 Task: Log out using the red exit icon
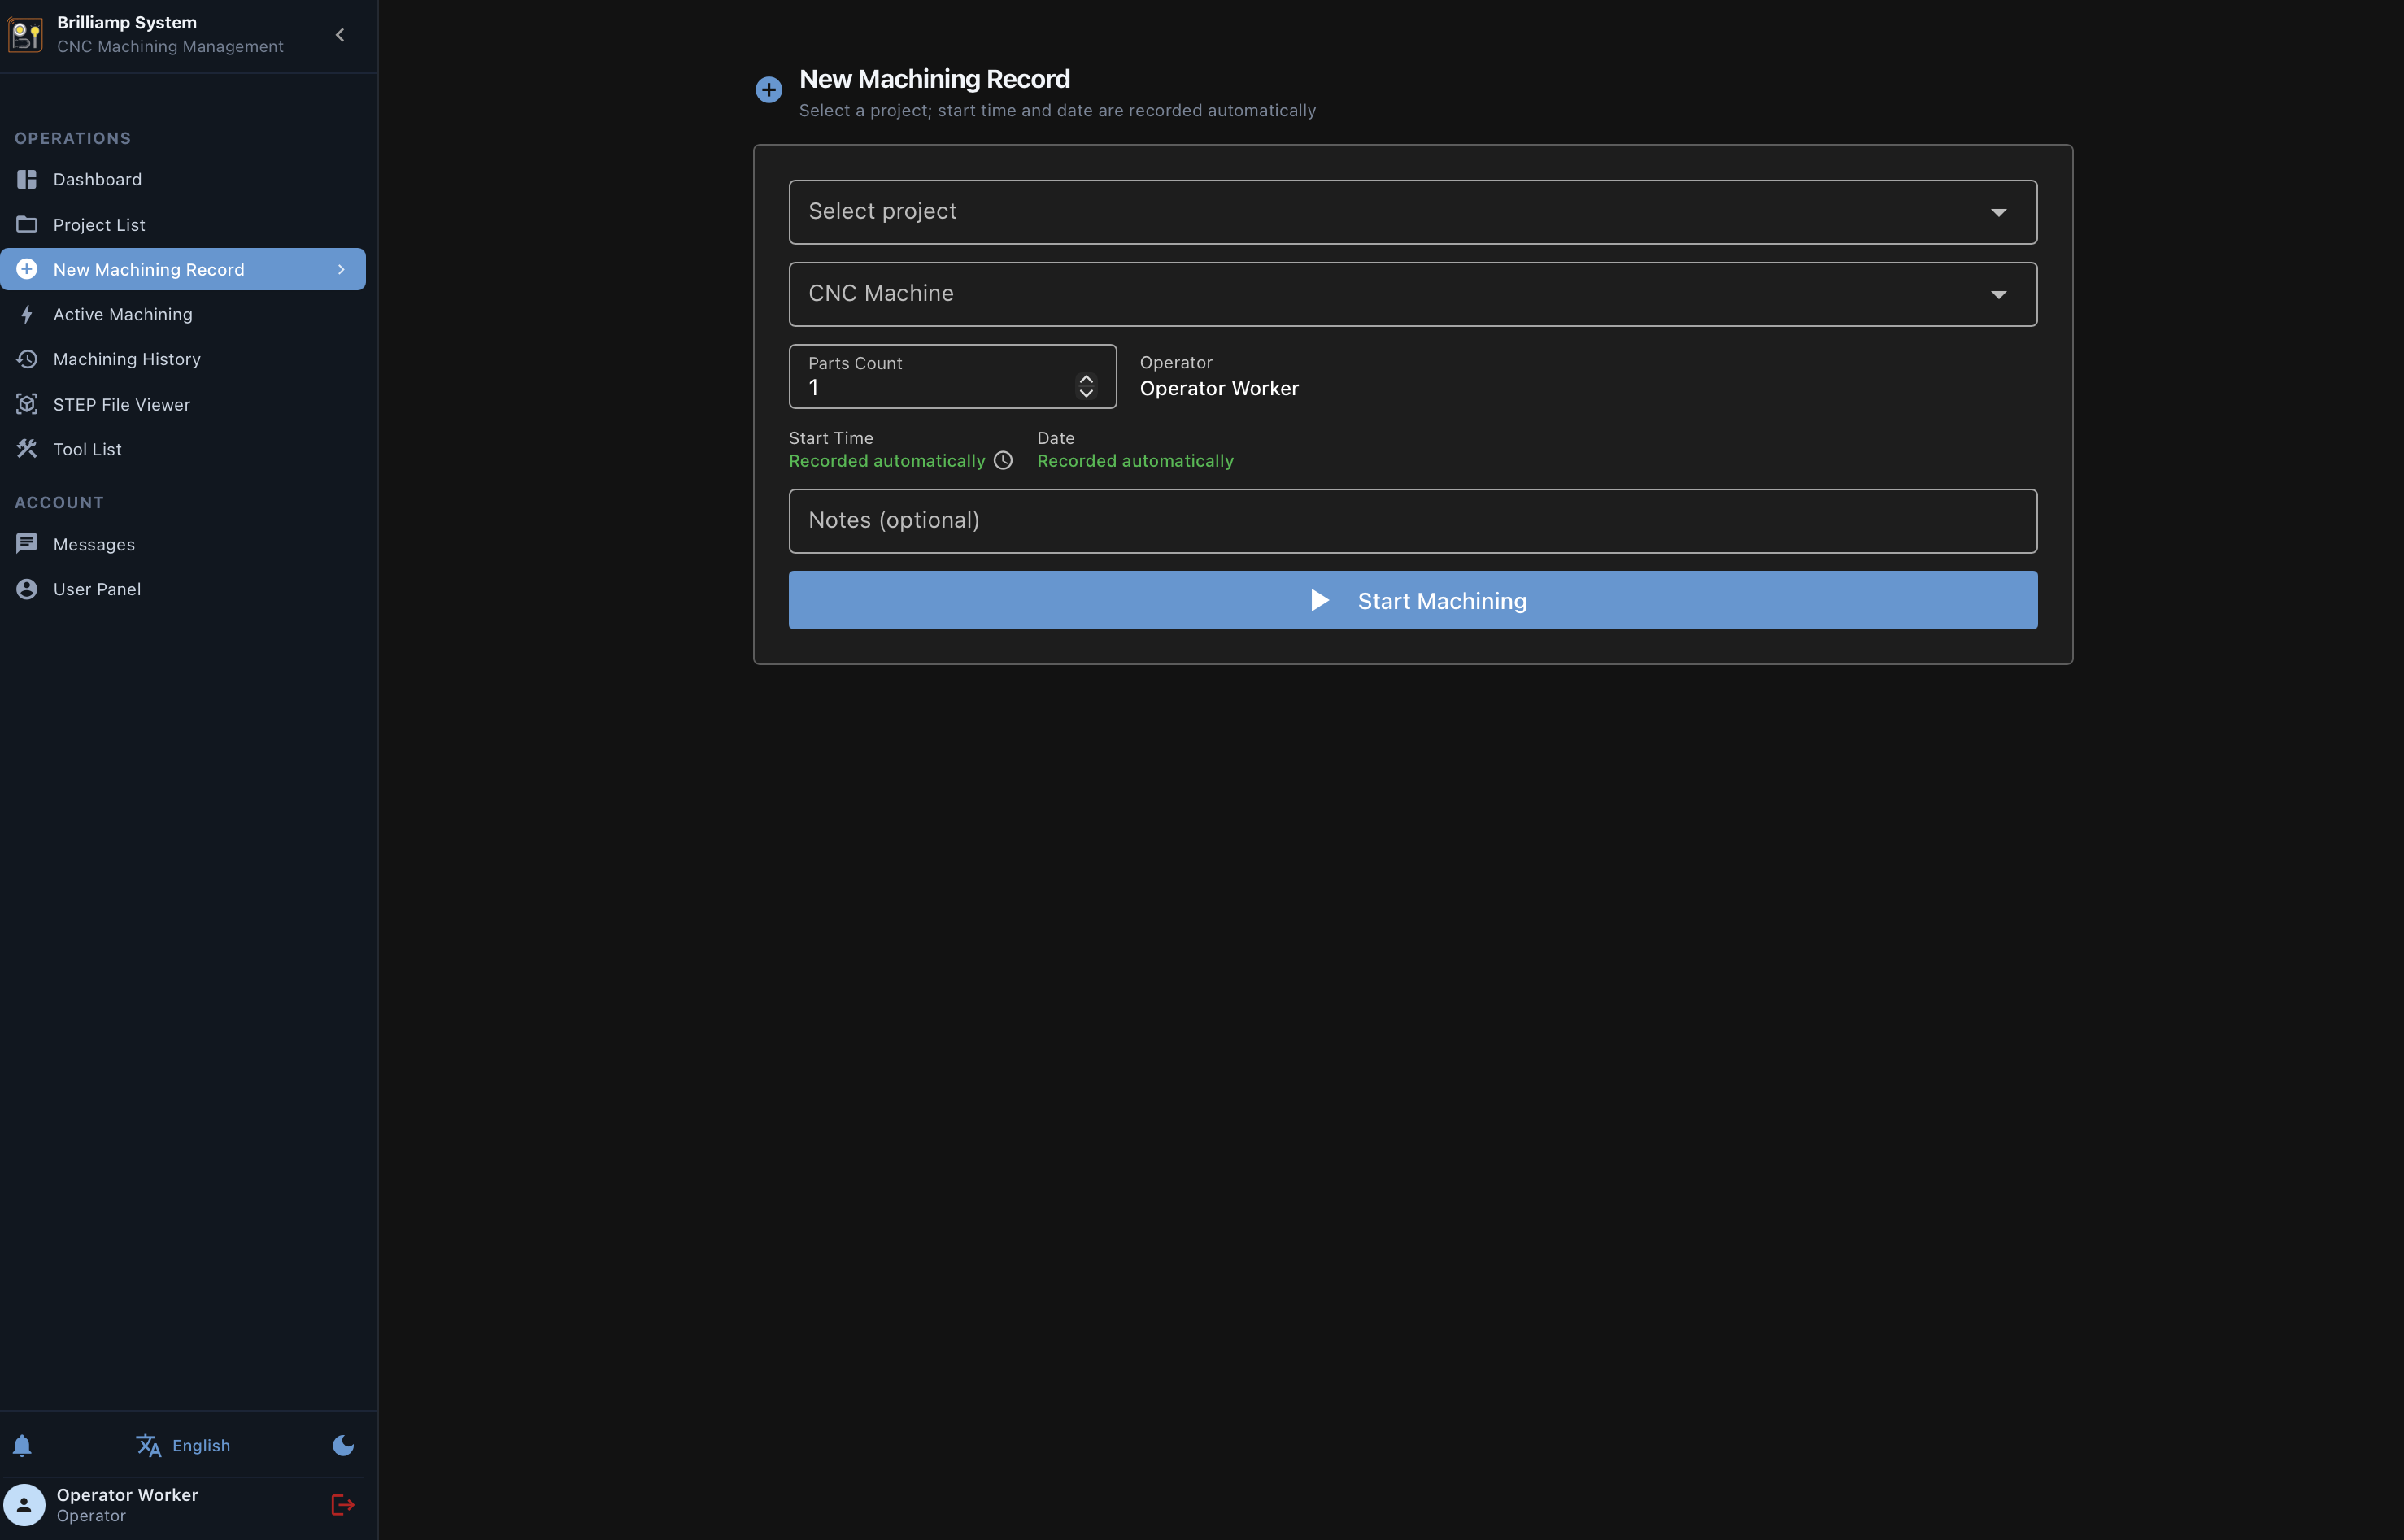[342, 1504]
